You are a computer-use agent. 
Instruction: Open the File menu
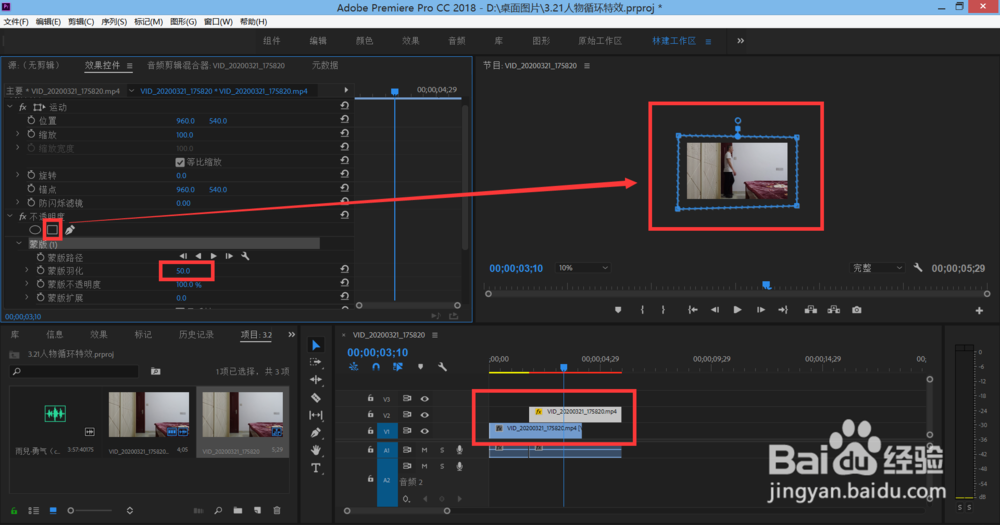[x=16, y=22]
